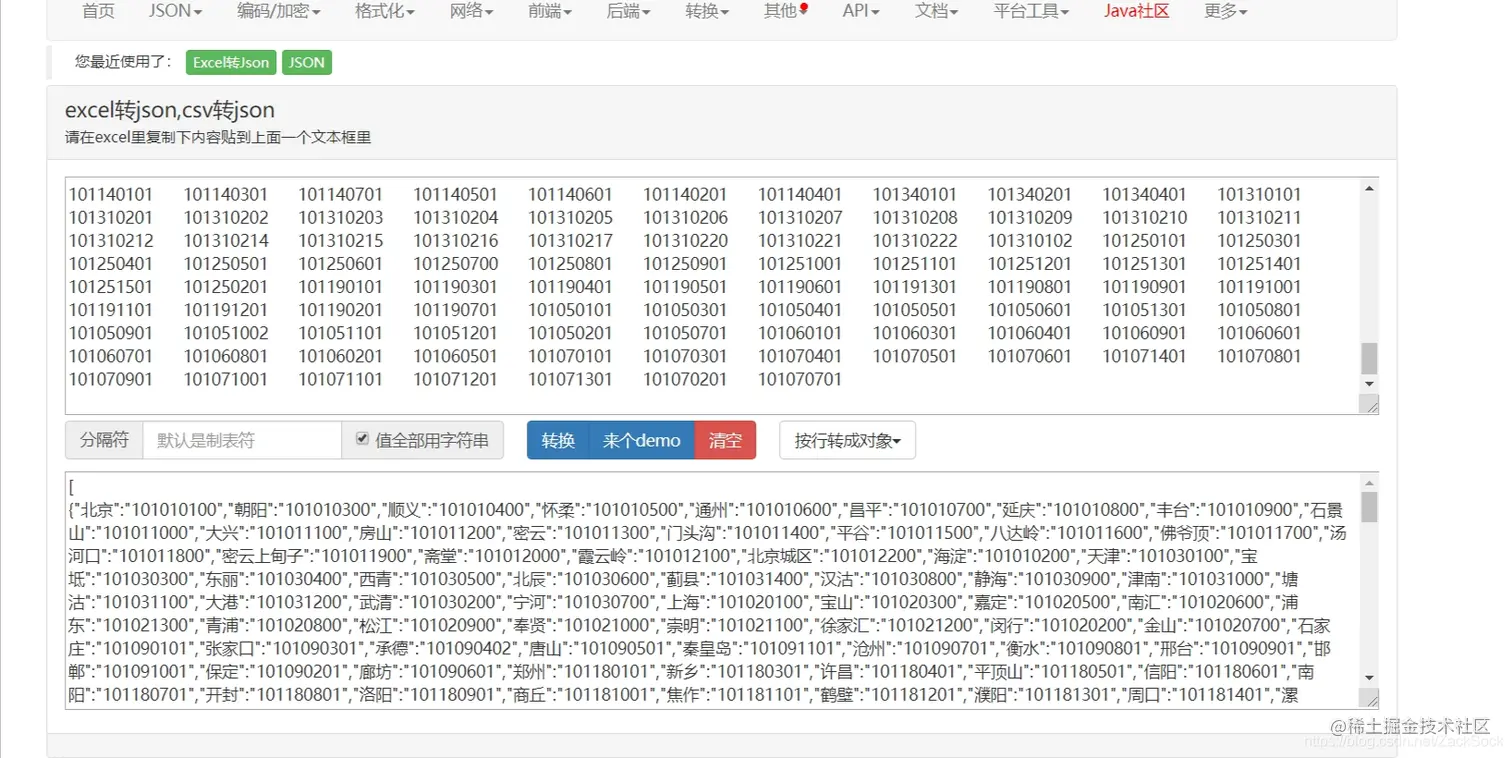Click the red 清空 clear button
1512x758 pixels.
(x=725, y=440)
